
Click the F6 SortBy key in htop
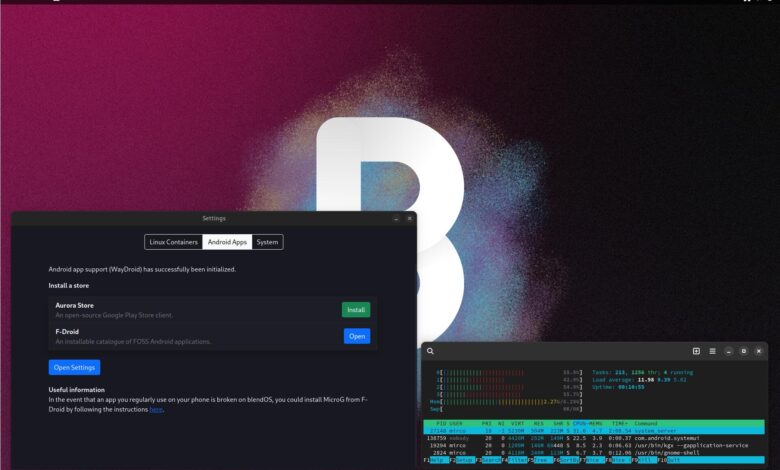(x=567, y=460)
